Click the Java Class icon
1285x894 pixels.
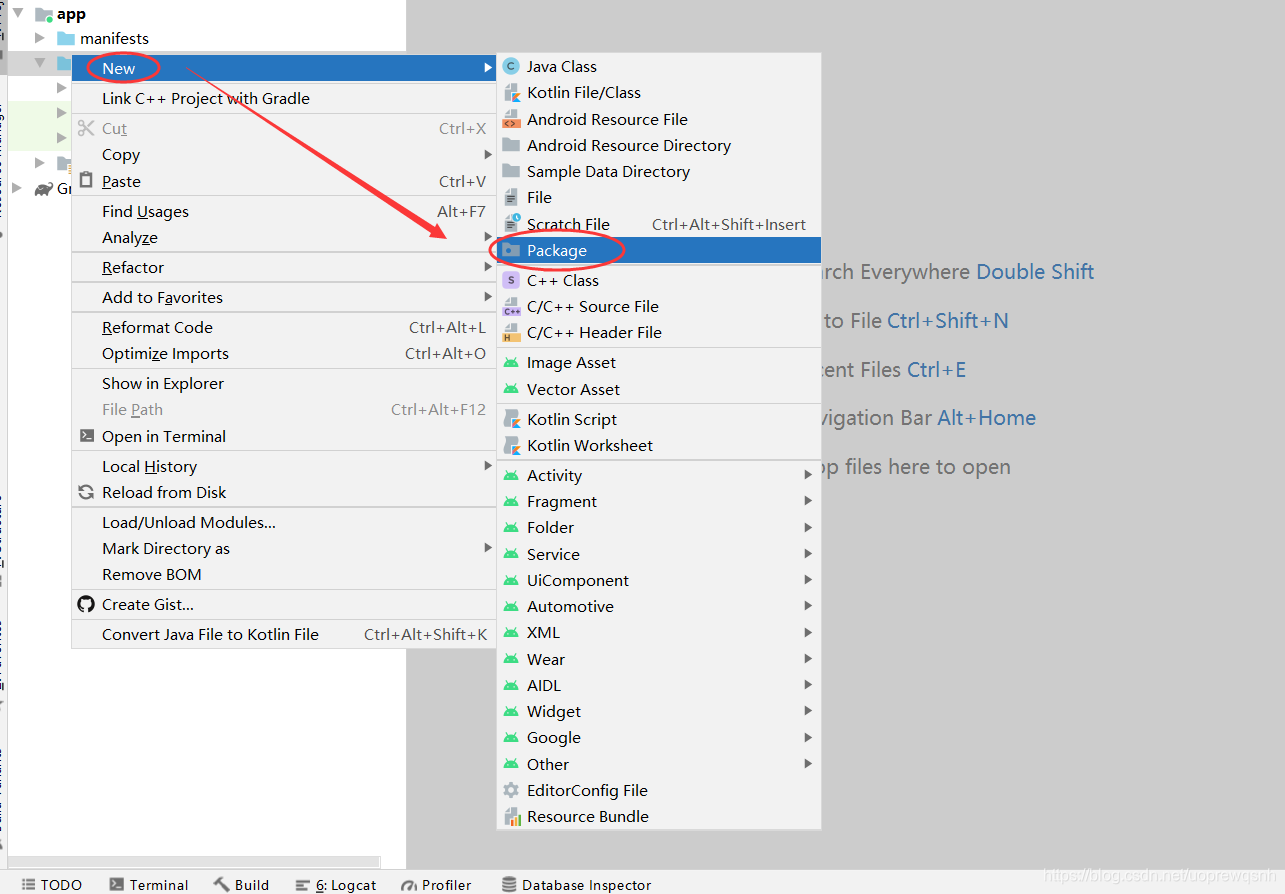[511, 67]
